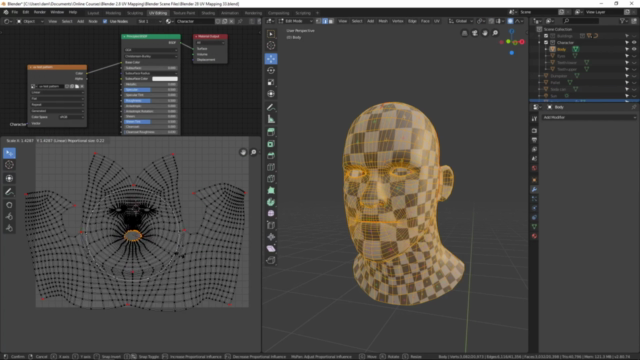Open the Edit Mode dropdown
Screen dimensions: 640x360
coord(296,21)
